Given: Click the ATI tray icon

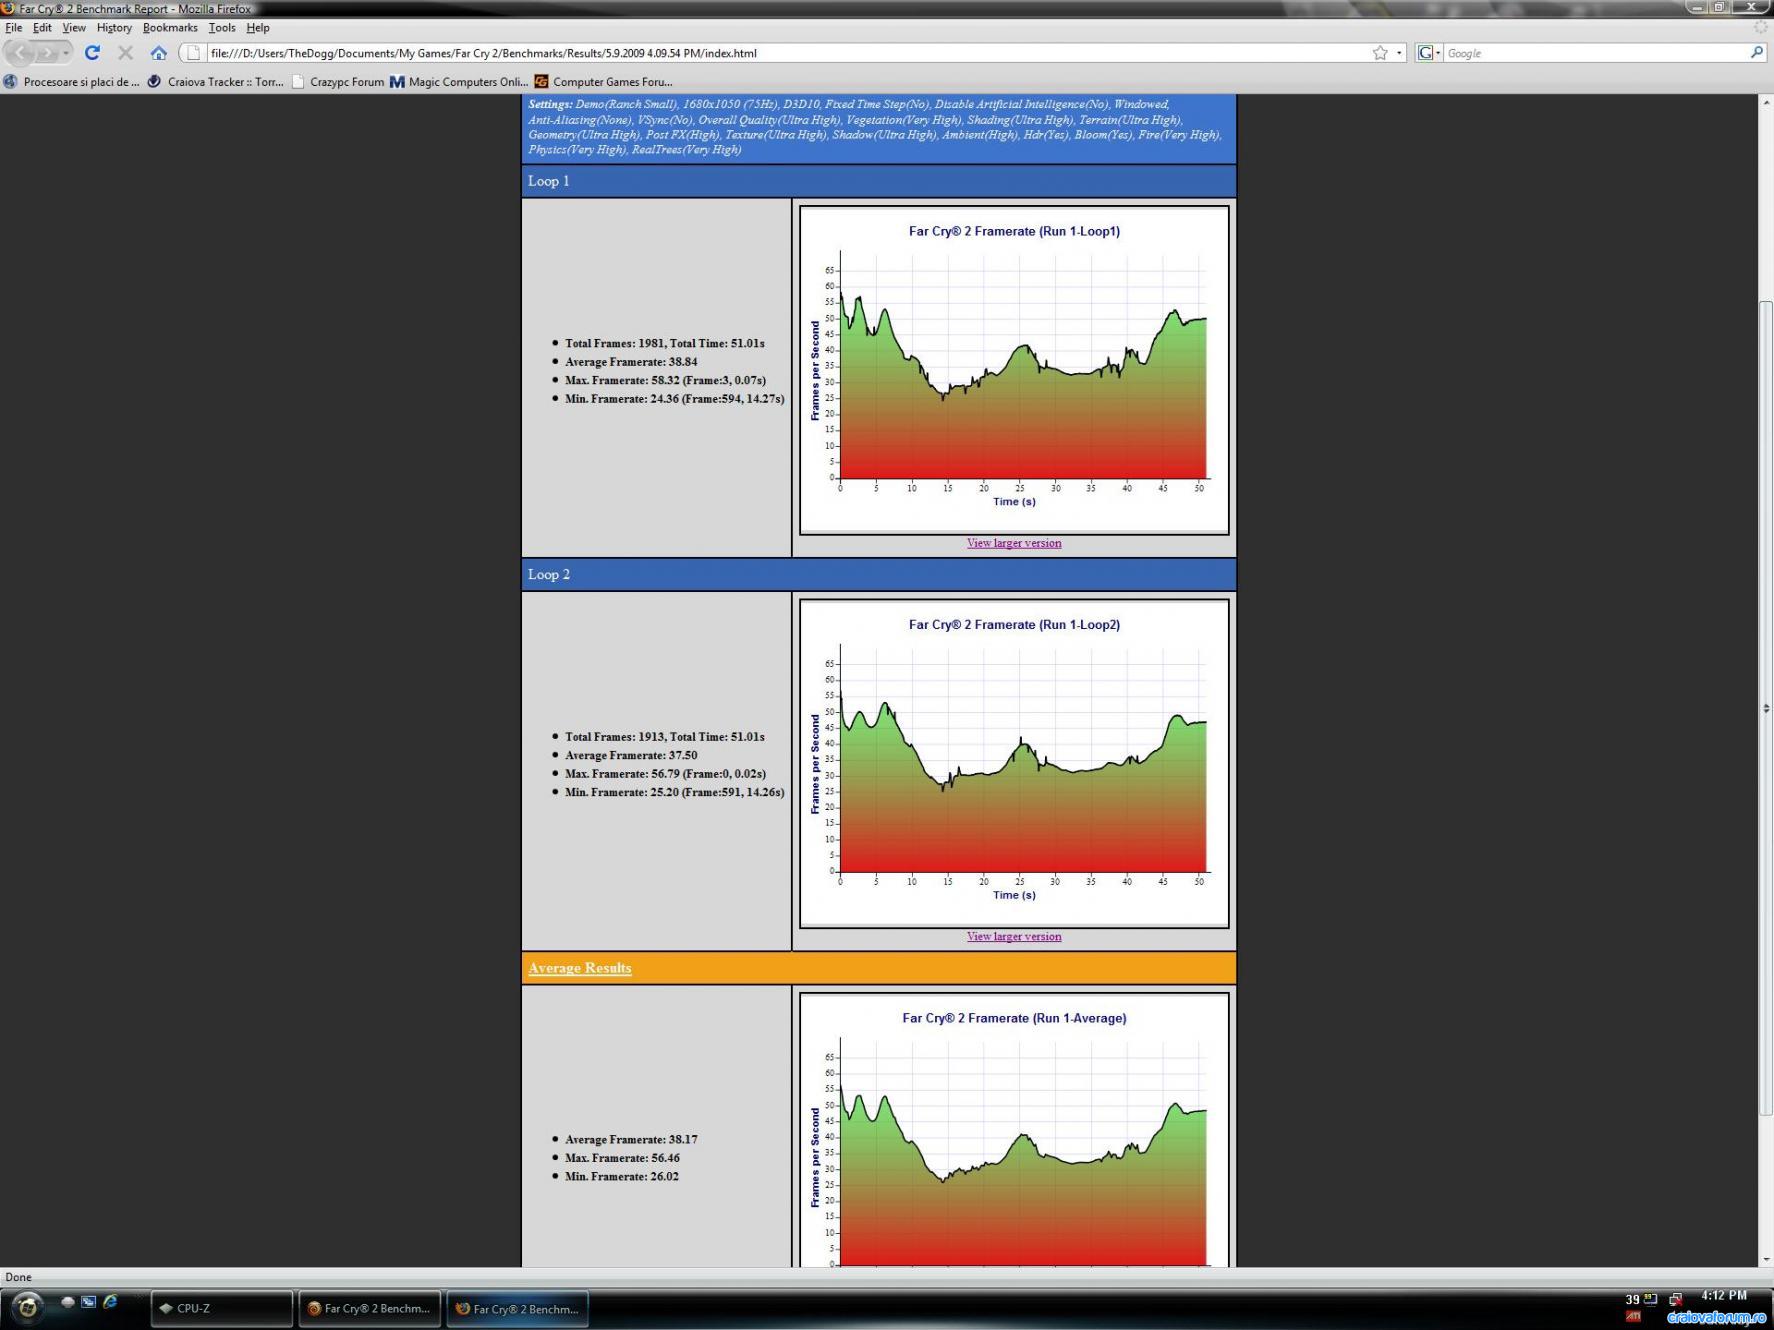Looking at the screenshot, I should point(1633,1317).
